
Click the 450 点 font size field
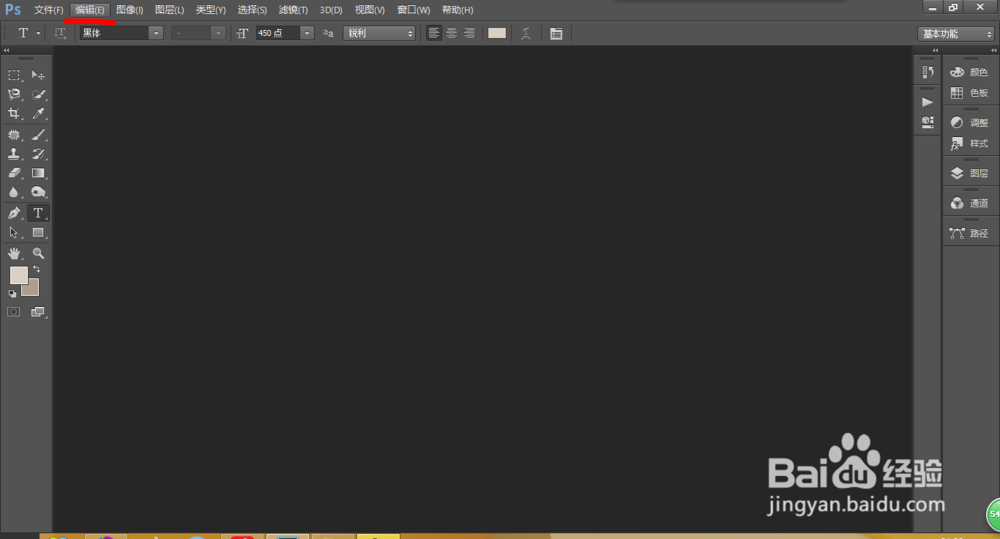[277, 33]
